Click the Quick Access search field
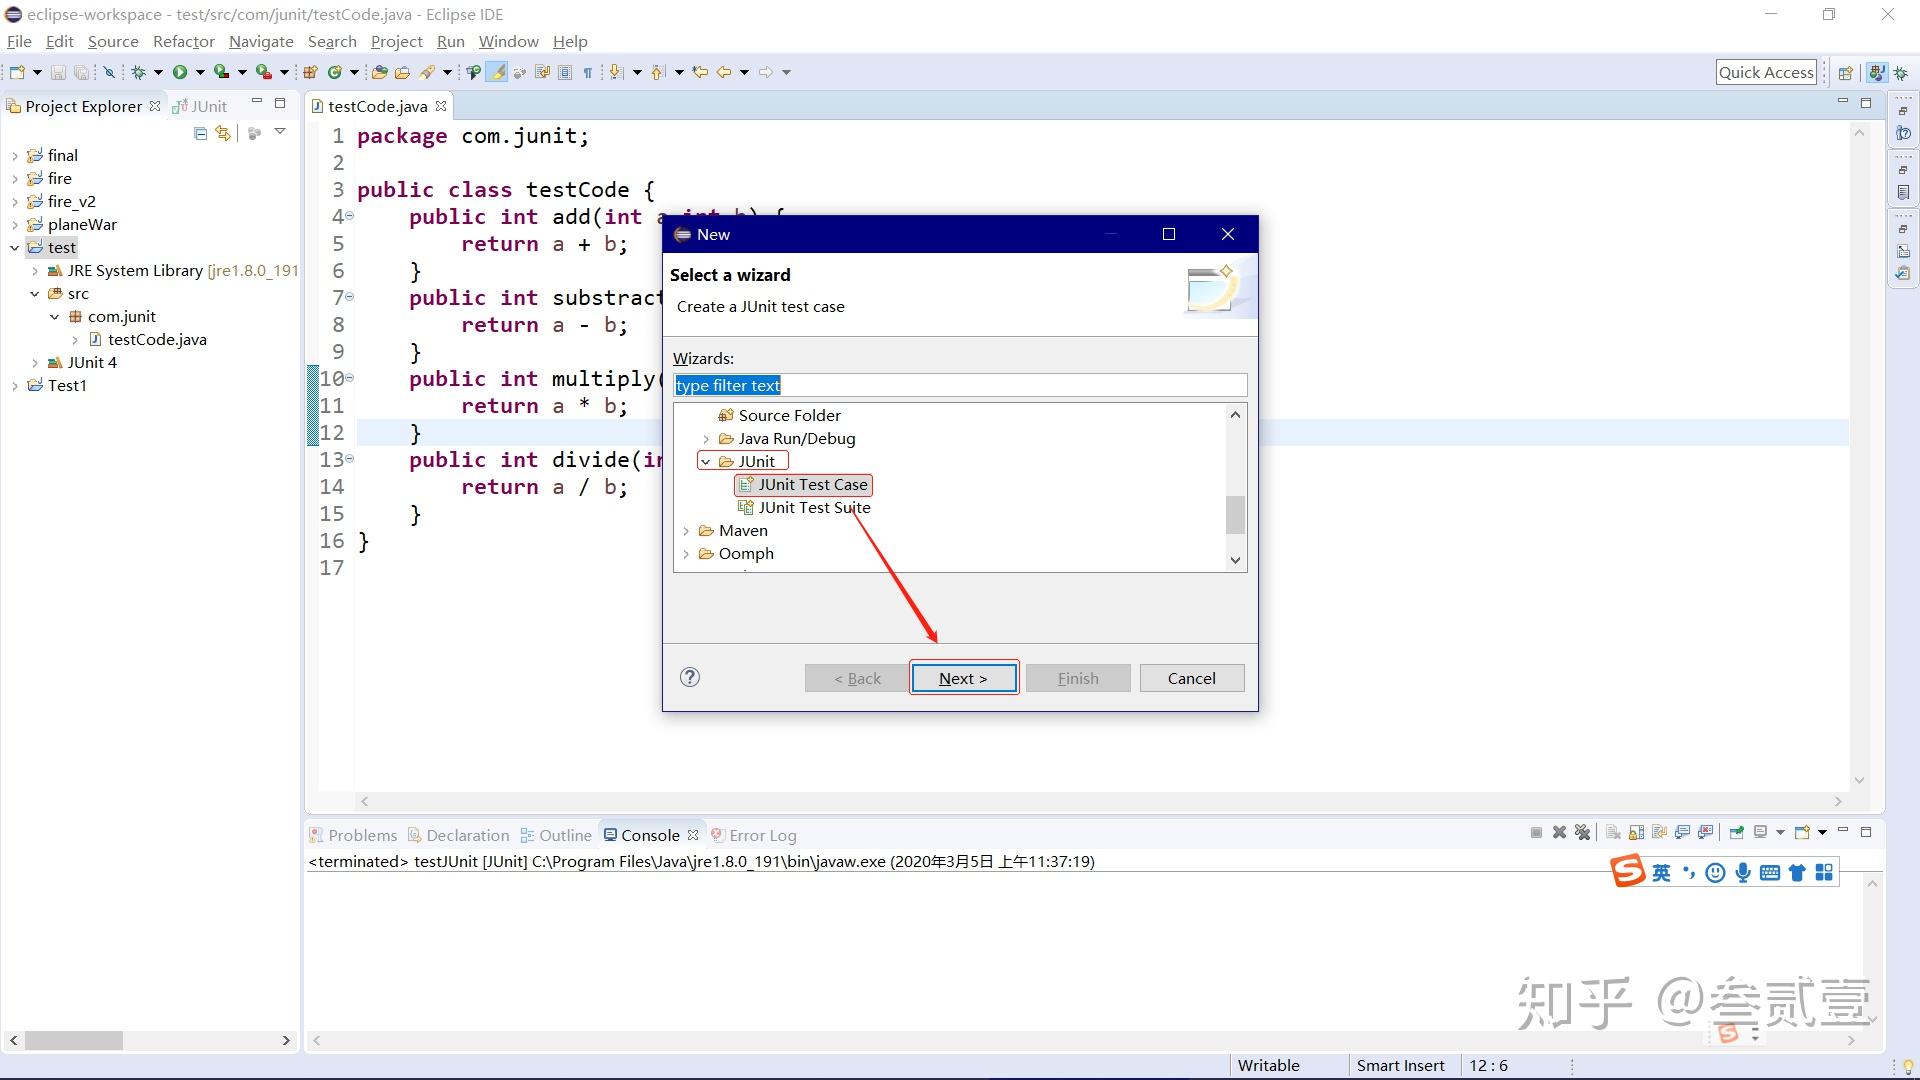This screenshot has width=1920, height=1080. 1766,72
